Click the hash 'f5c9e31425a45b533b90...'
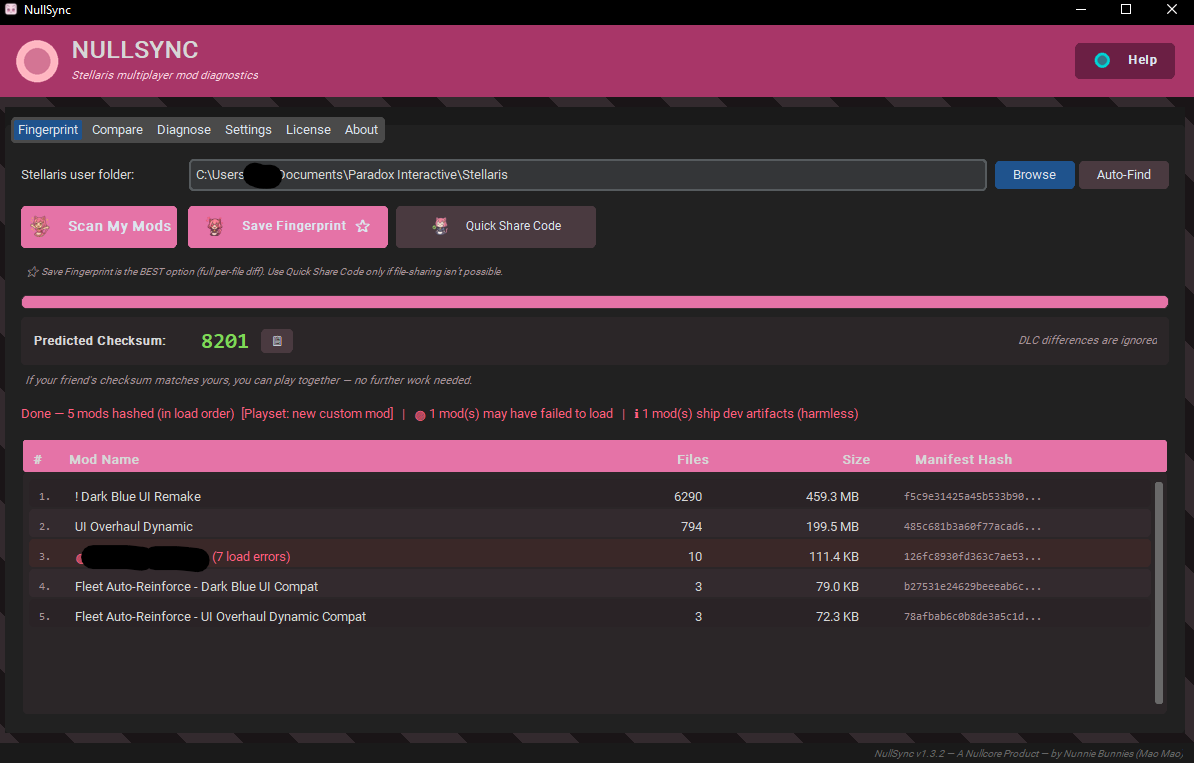This screenshot has height=763, width=1194. coord(972,496)
